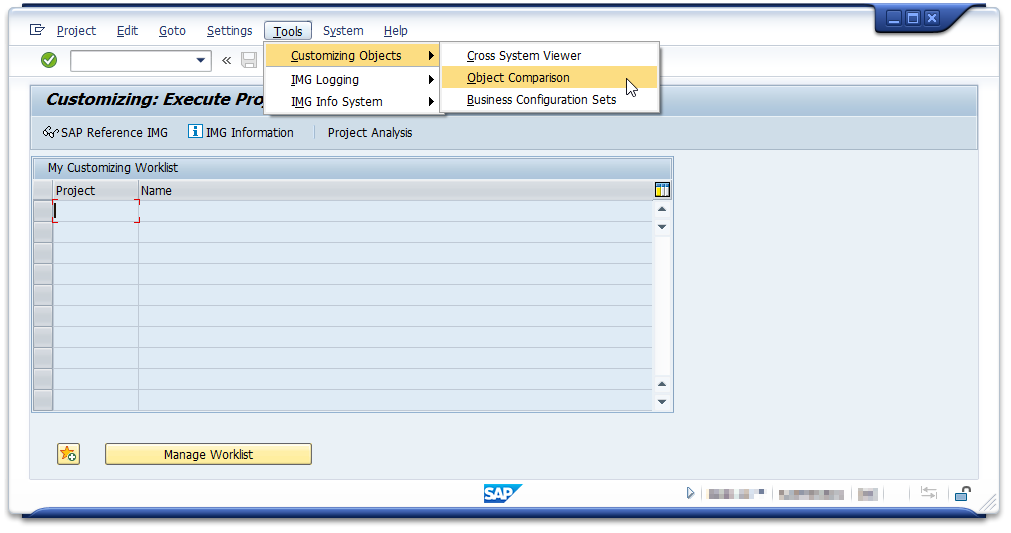
Task: Click the IMG Information info icon
Action: tap(195, 131)
